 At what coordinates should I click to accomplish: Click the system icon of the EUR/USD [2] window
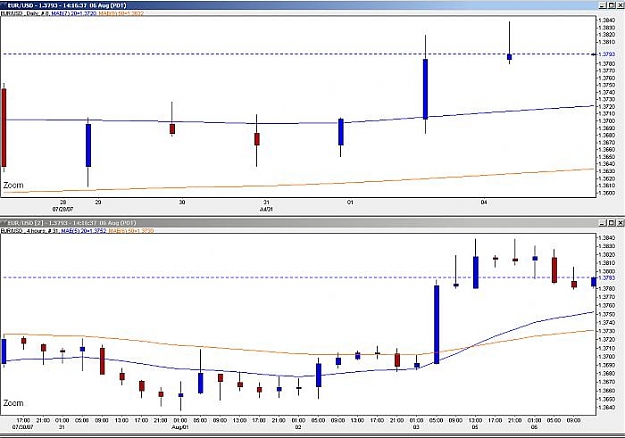pos(4,223)
